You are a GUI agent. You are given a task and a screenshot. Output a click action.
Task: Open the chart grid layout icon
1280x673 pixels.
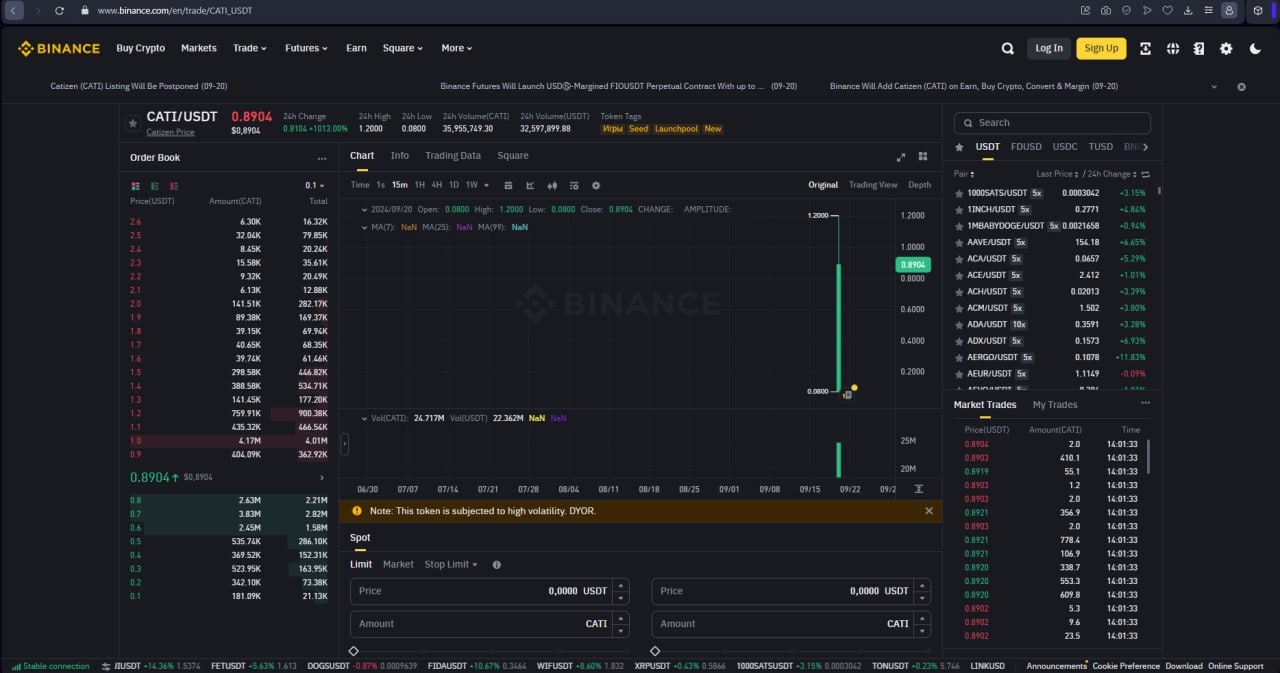click(923, 157)
